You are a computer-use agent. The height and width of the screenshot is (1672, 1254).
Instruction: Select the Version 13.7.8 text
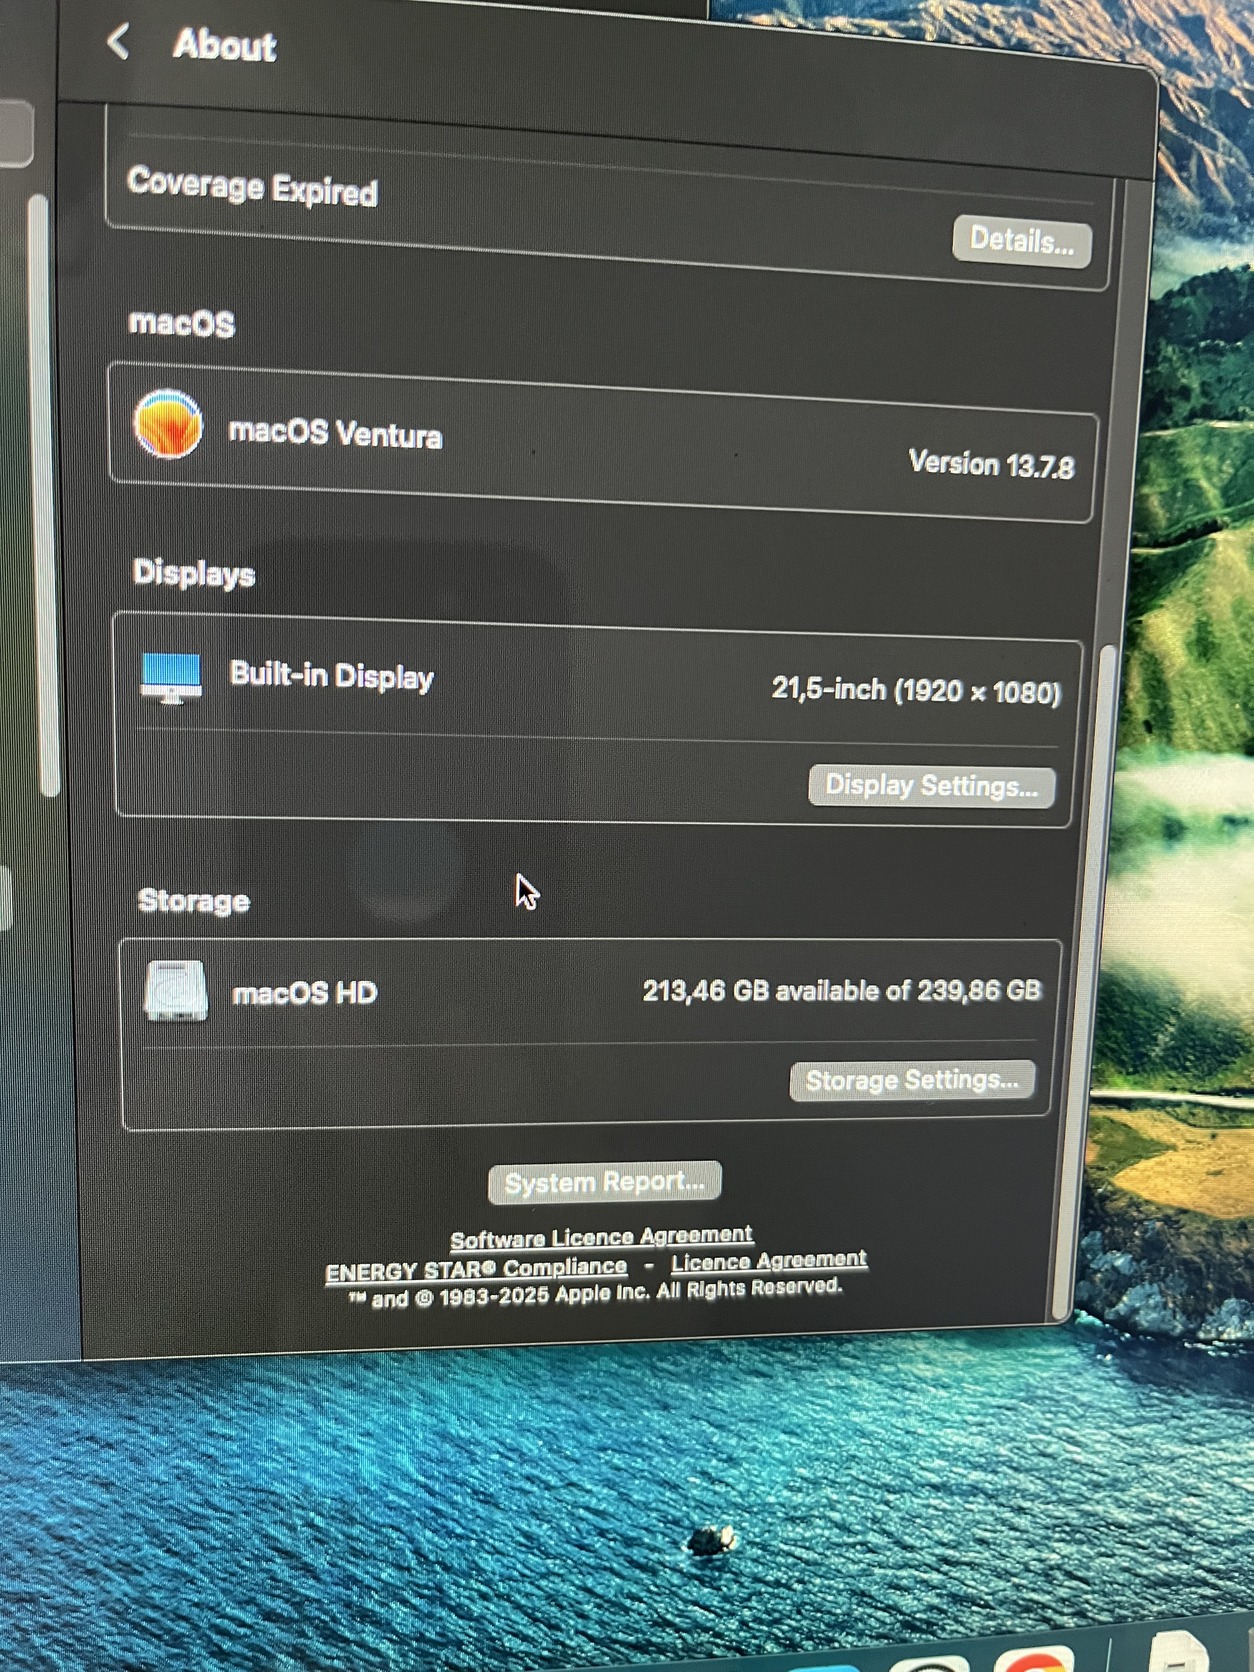[991, 464]
